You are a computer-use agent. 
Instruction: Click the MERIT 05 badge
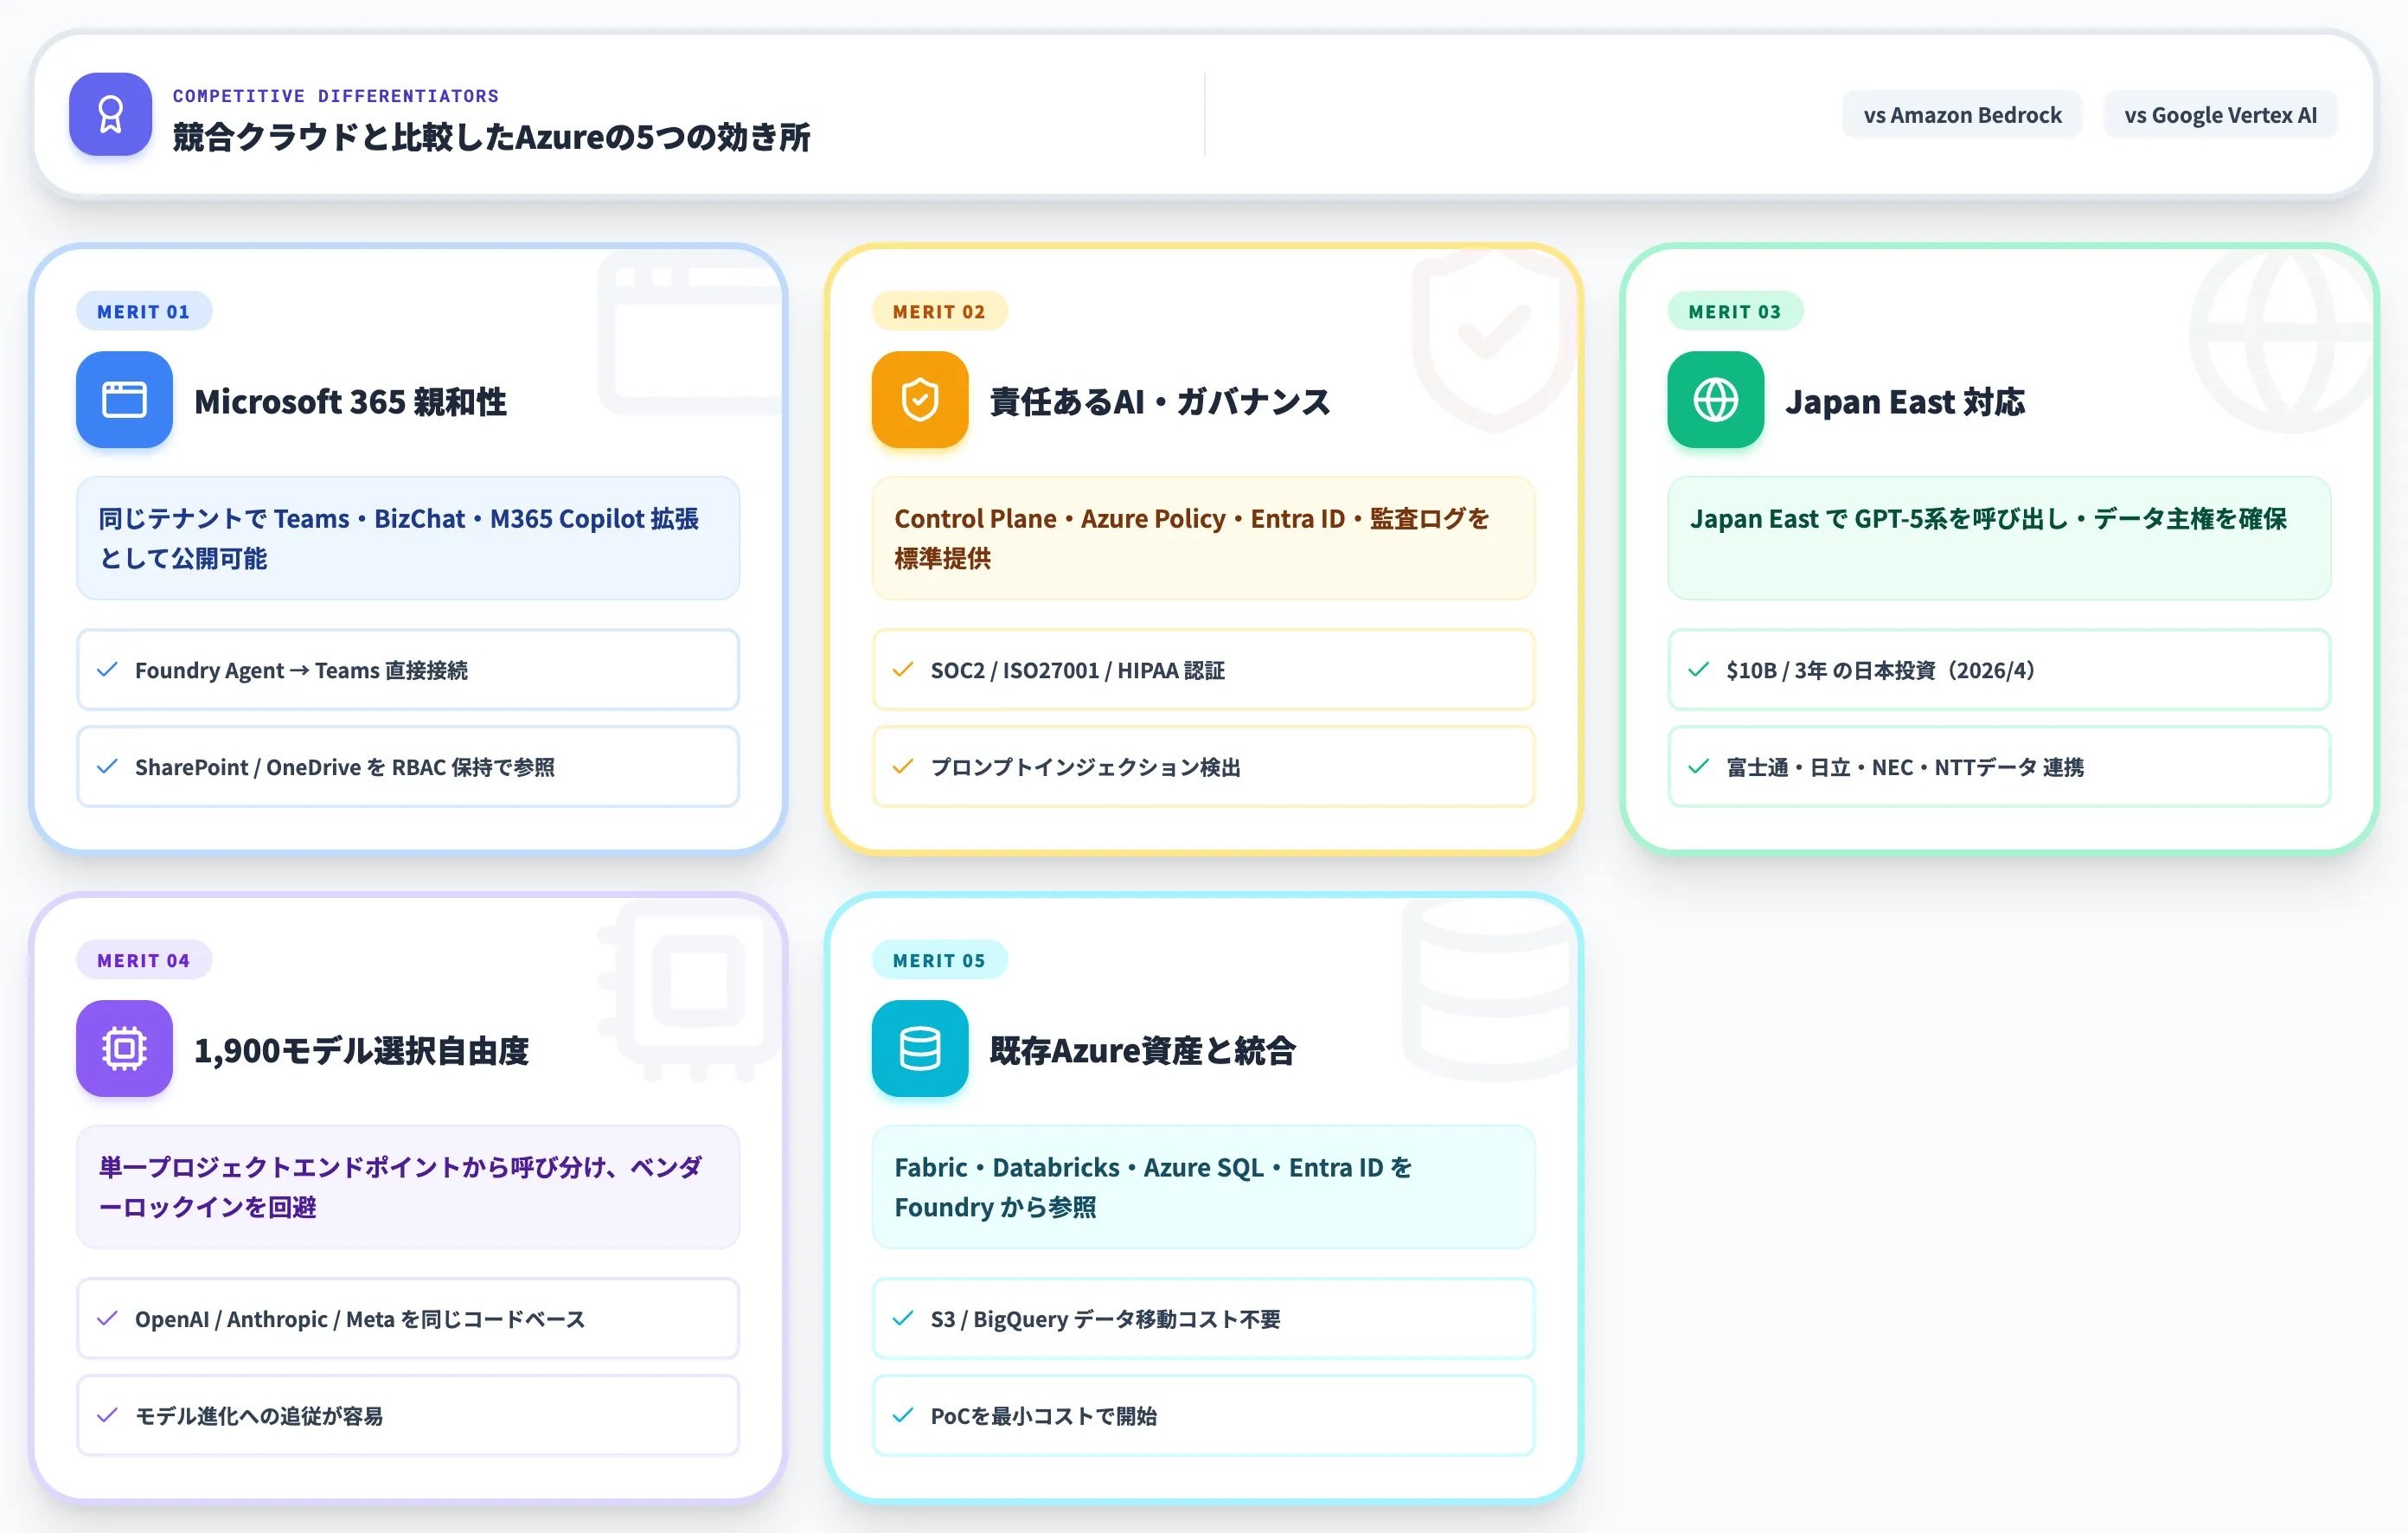pos(939,960)
